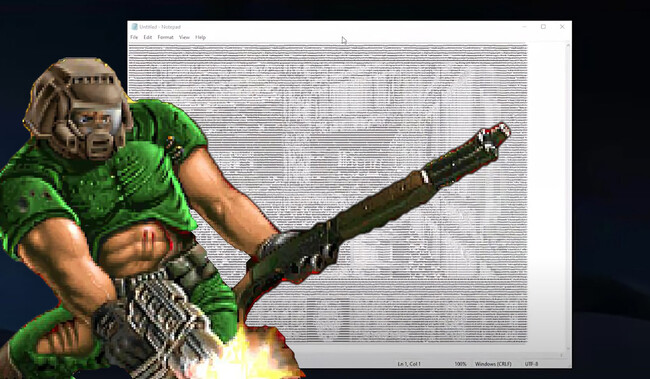Click the 'Windows (CRLF)' status entry

(x=493, y=364)
